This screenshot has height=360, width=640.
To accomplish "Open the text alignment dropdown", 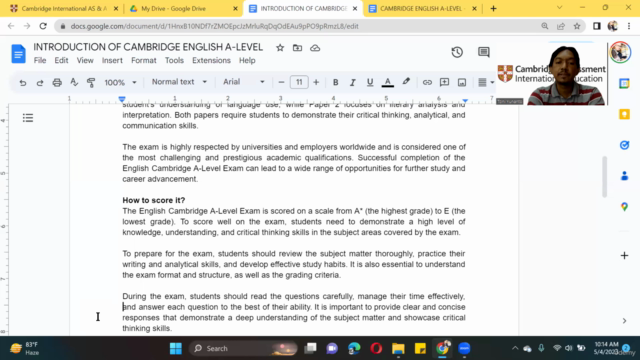I will click(485, 82).
